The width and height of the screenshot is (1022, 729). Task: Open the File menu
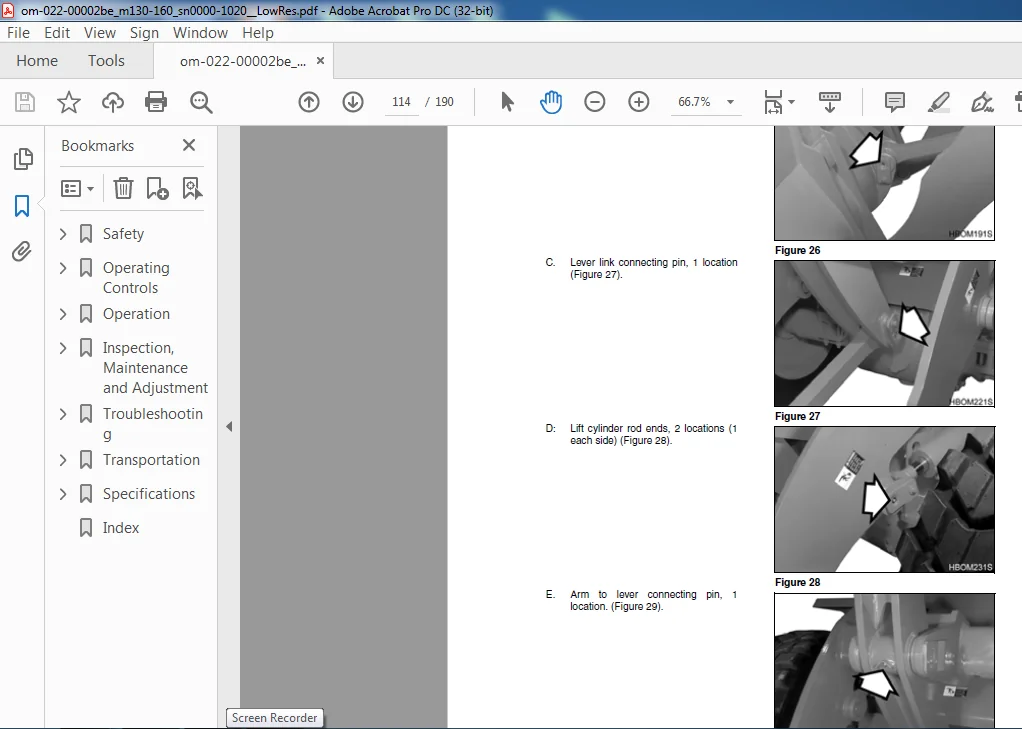pyautogui.click(x=18, y=33)
